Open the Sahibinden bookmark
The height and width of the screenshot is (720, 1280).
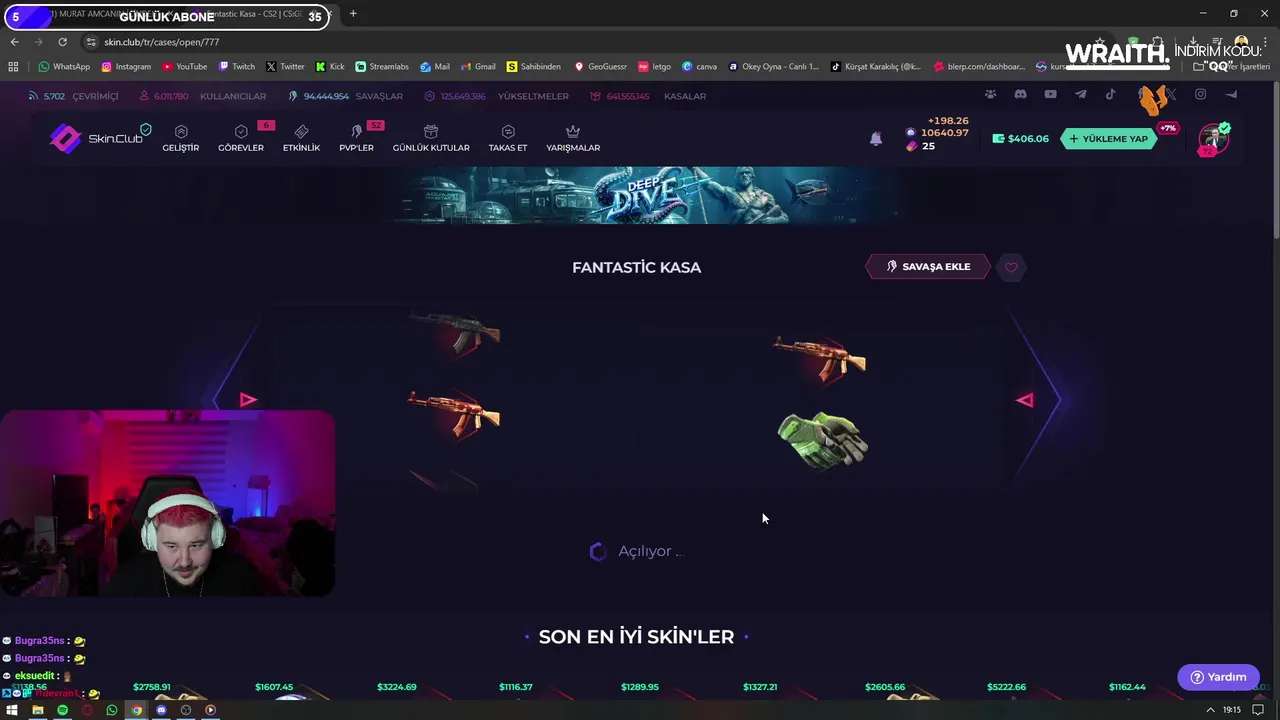tap(534, 67)
